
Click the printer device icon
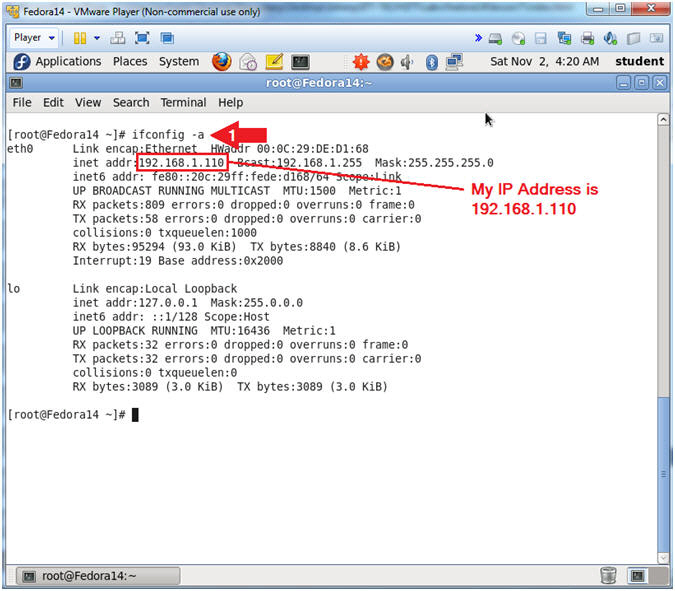[x=587, y=39]
